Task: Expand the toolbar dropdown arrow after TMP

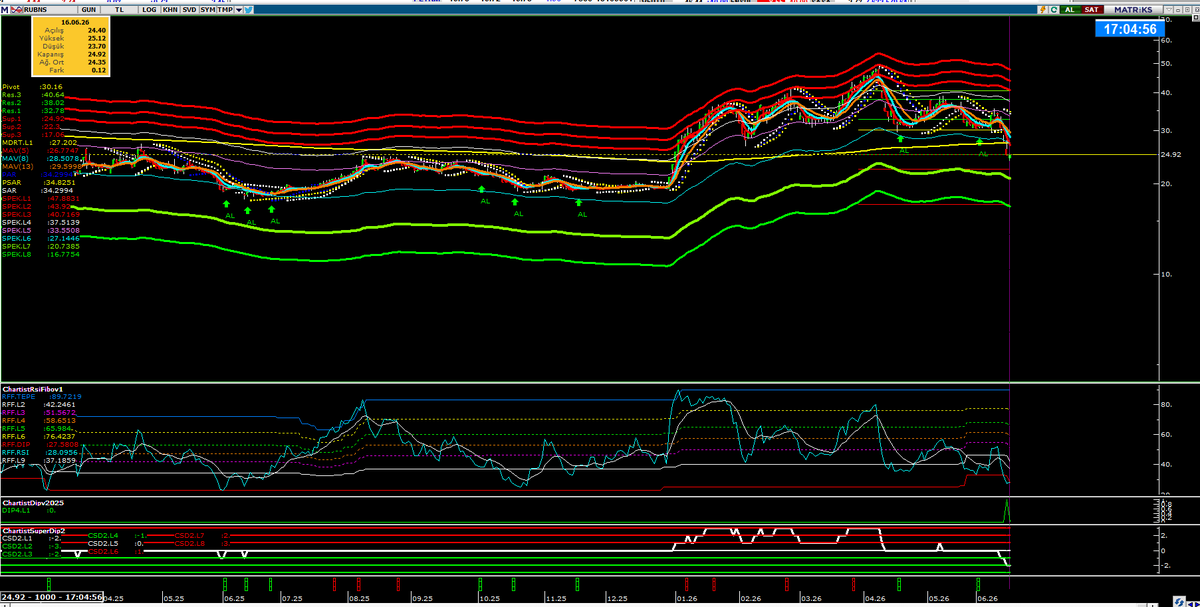Action: 239,9
